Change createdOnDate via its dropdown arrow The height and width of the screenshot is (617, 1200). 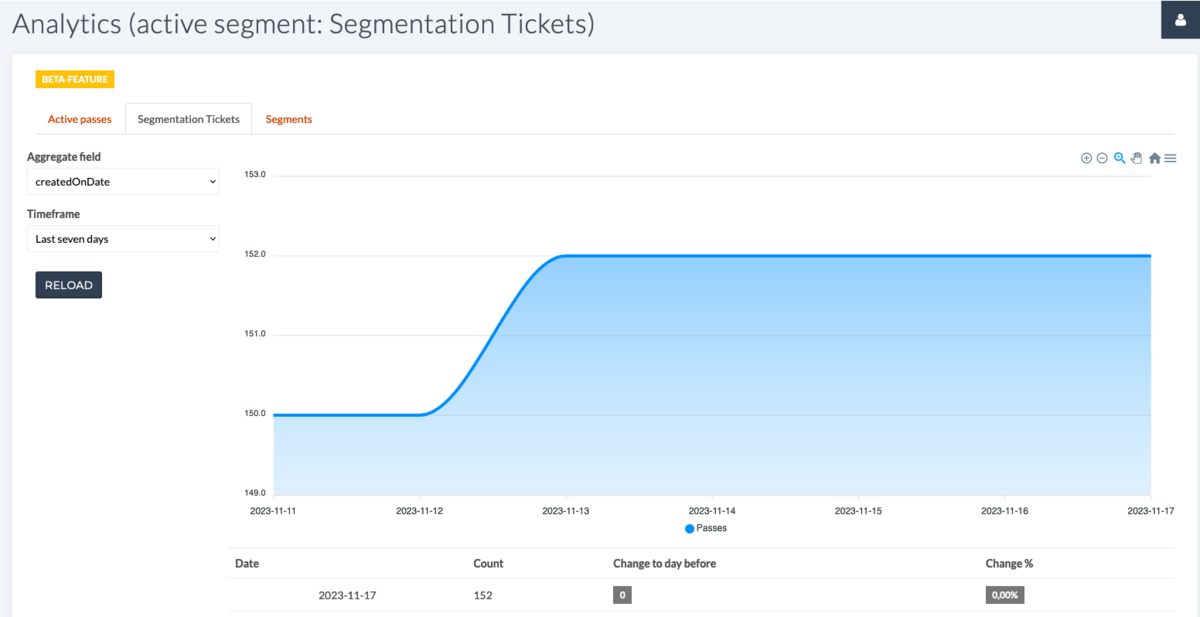tap(210, 181)
